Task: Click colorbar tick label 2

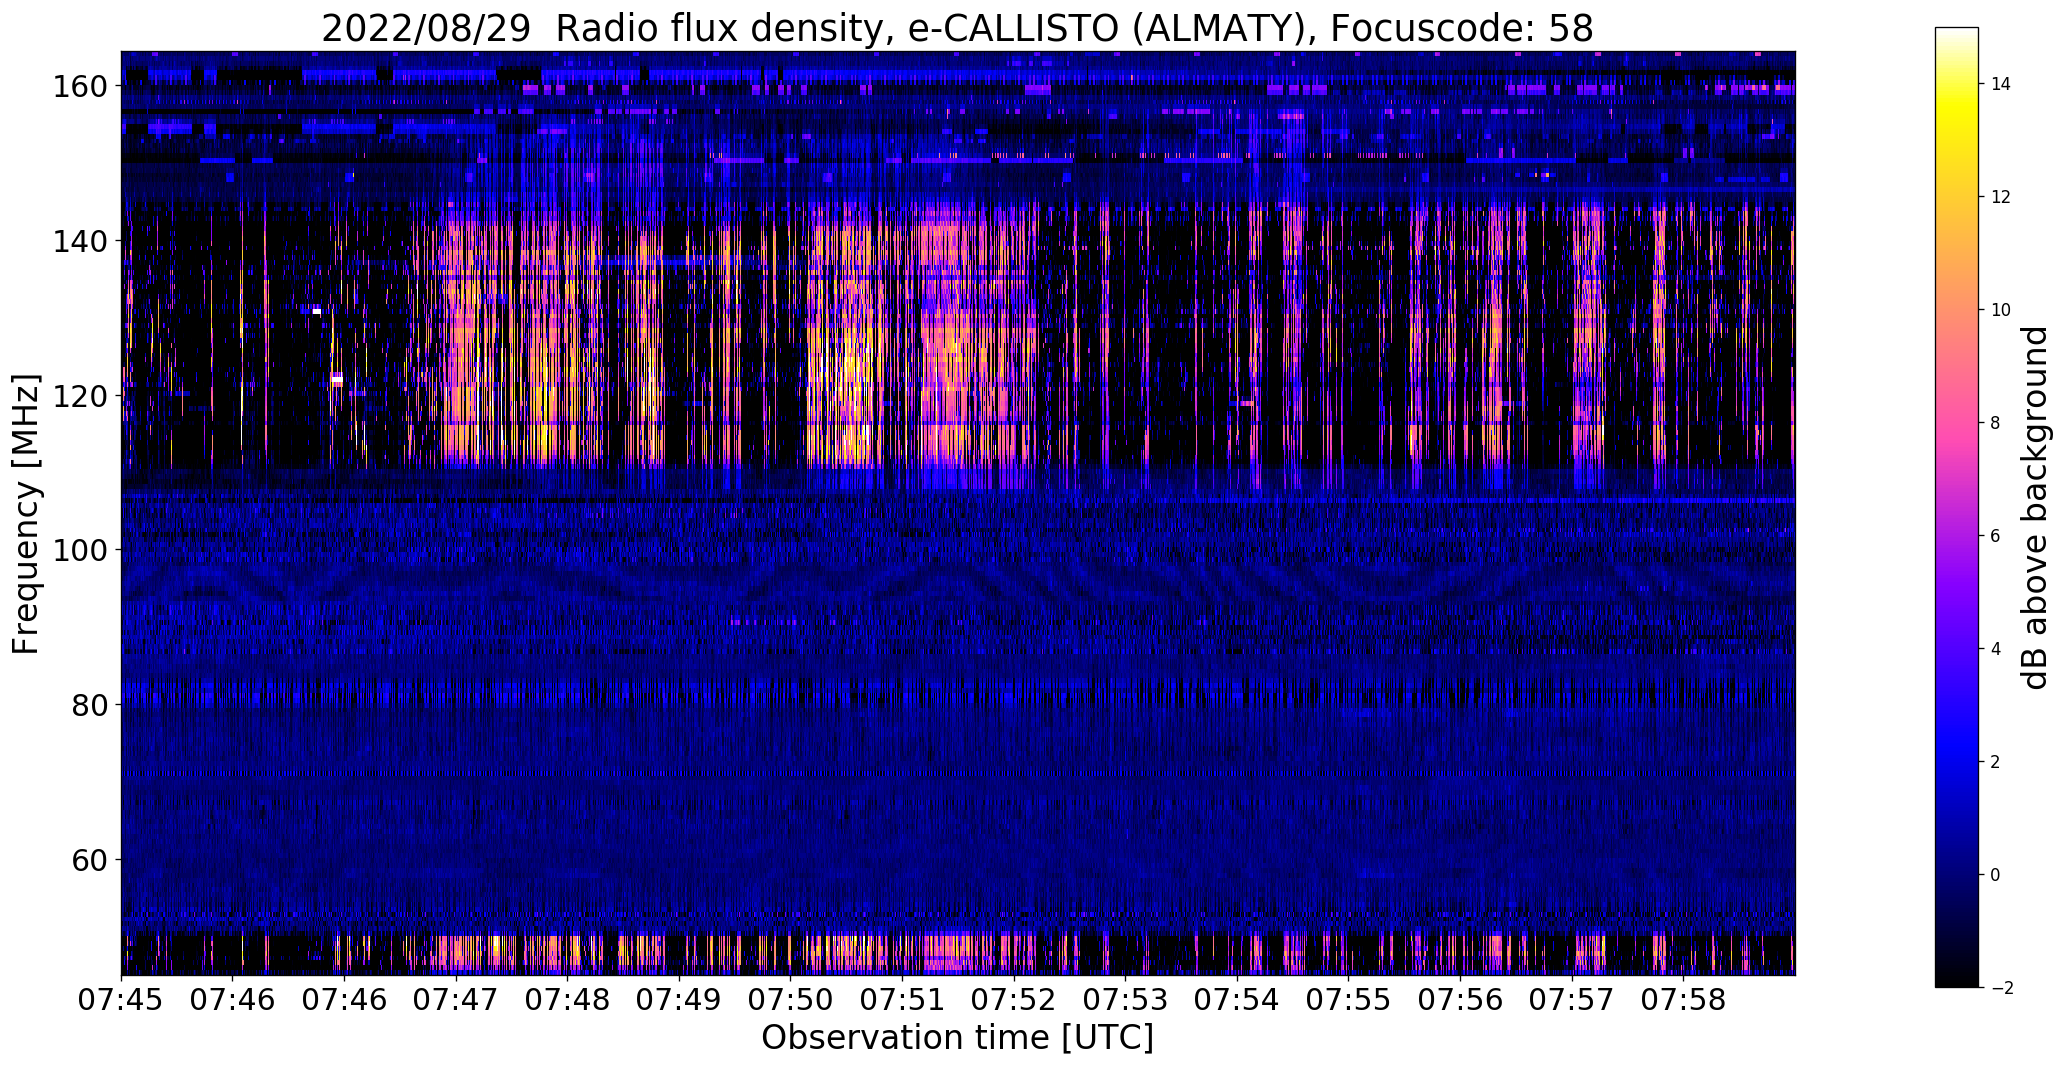Action: pyautogui.click(x=1995, y=762)
